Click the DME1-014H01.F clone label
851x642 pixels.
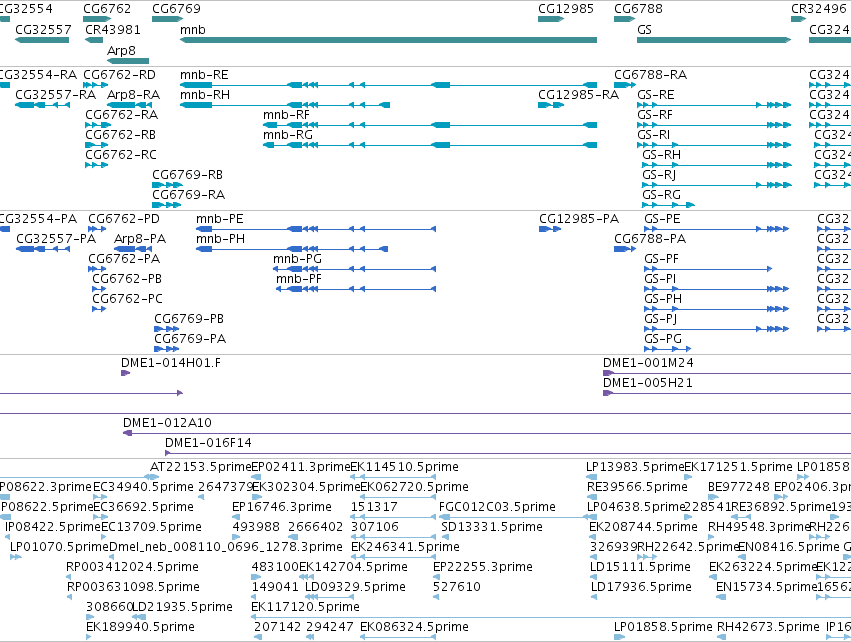[171, 363]
